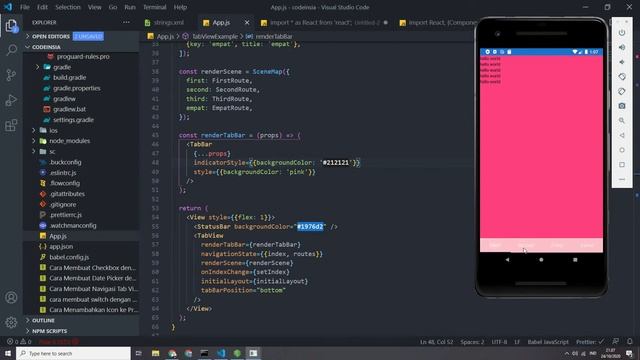Open the File menu
This screenshot has height=360, width=640.
pos(25,7)
